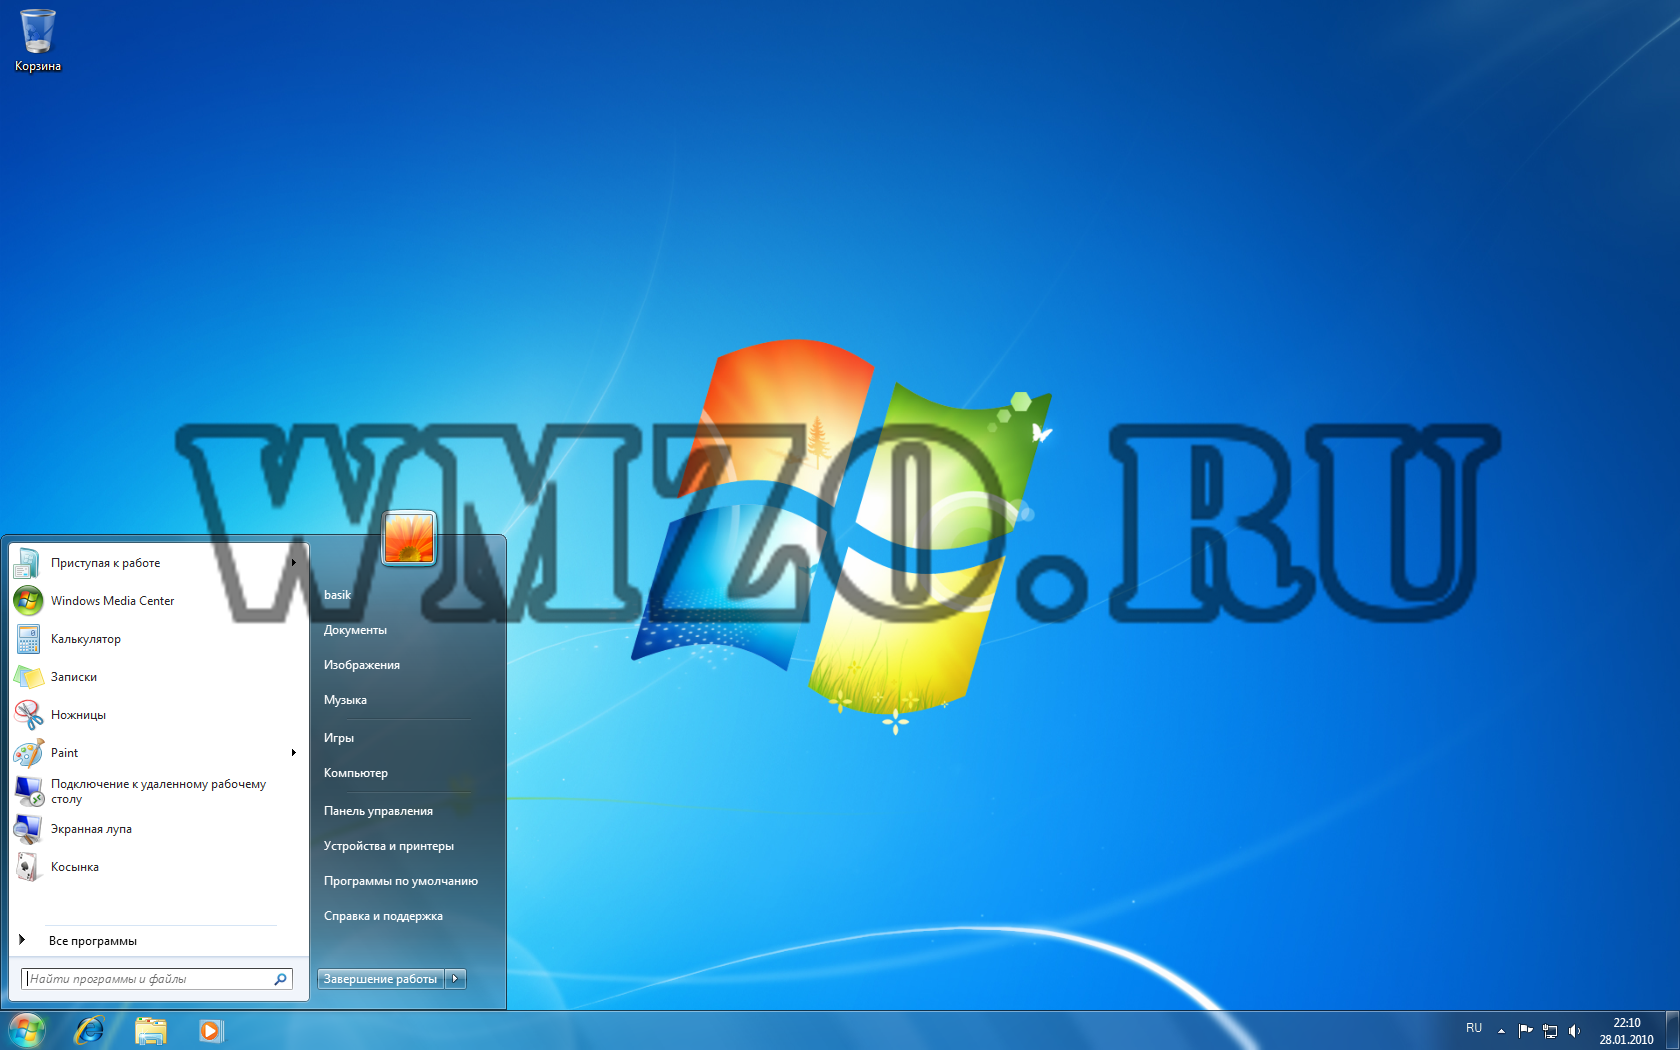1680x1050 pixels.
Task: Open Программы по умолчанию
Action: (401, 881)
